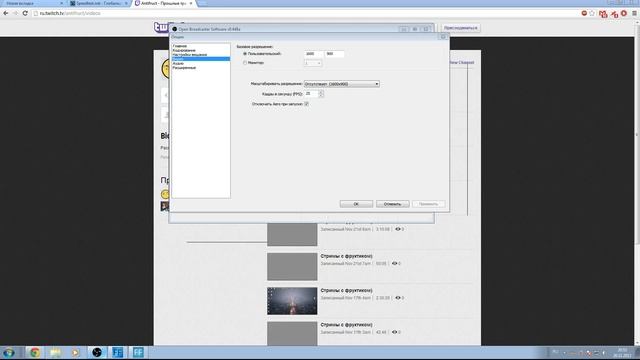Bookmark page with star icon
This screenshot has height=360, width=640.
click(x=592, y=13)
